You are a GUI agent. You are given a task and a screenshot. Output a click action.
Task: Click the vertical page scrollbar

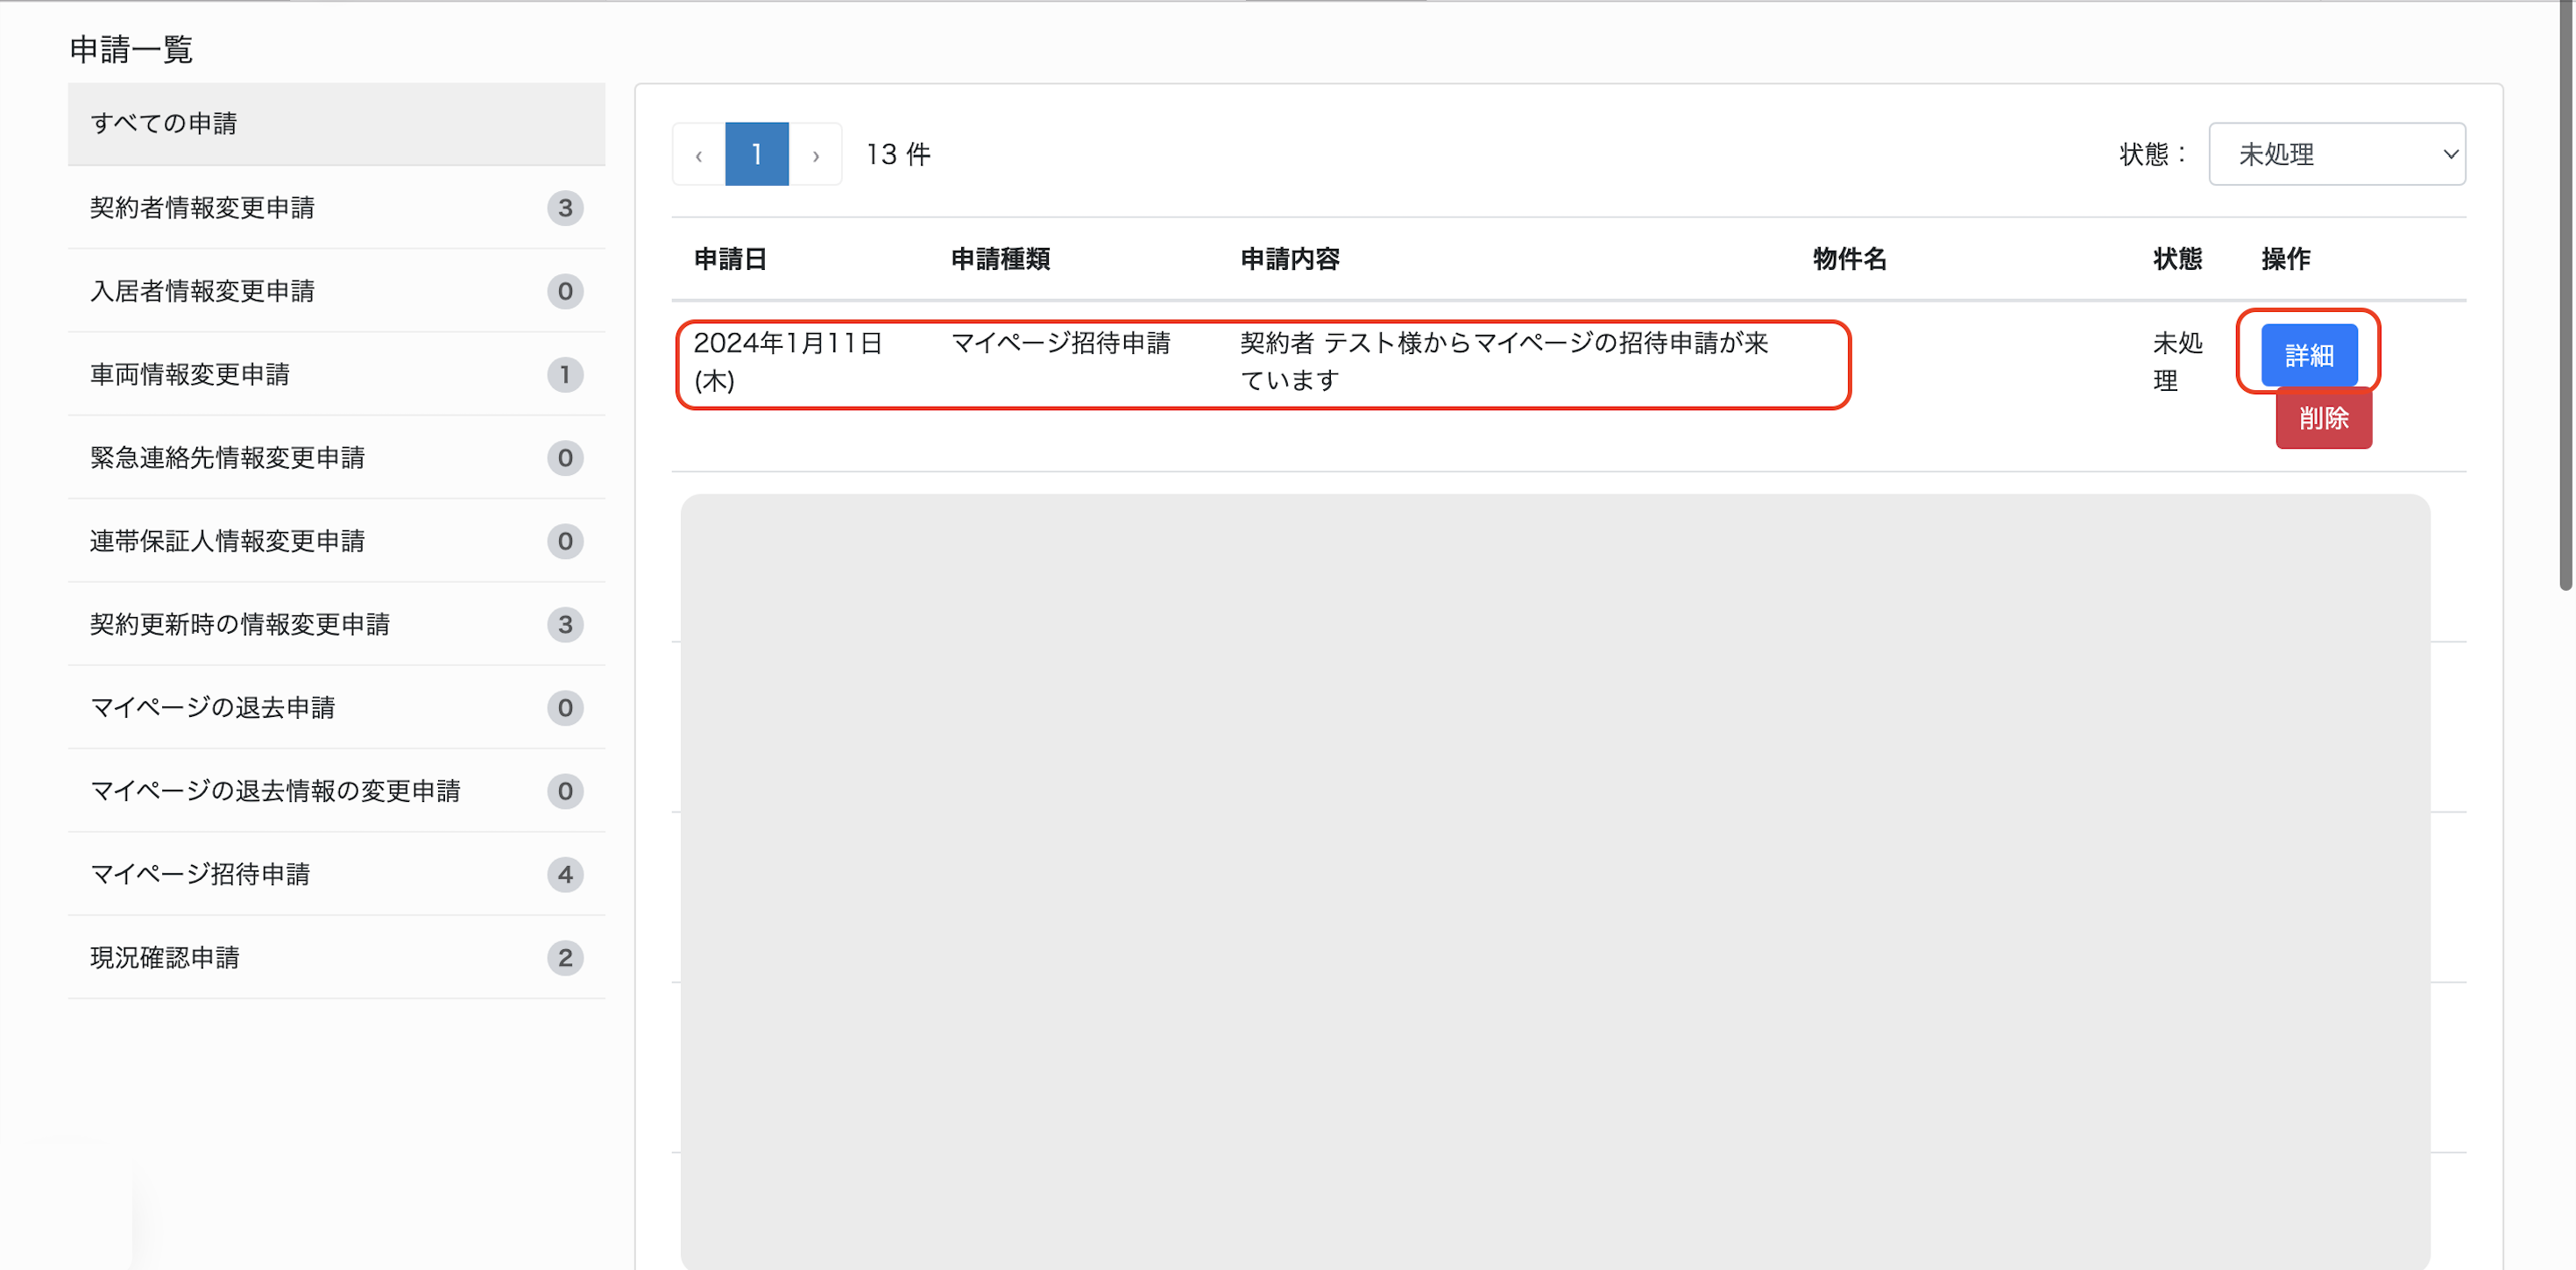click(2565, 296)
